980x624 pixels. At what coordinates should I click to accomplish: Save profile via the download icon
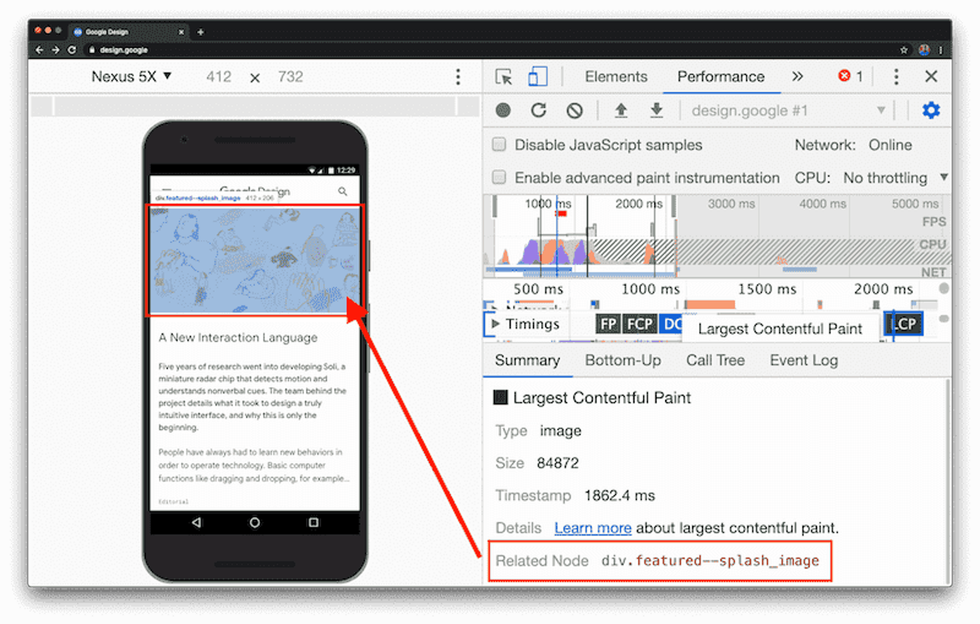pyautogui.click(x=655, y=110)
